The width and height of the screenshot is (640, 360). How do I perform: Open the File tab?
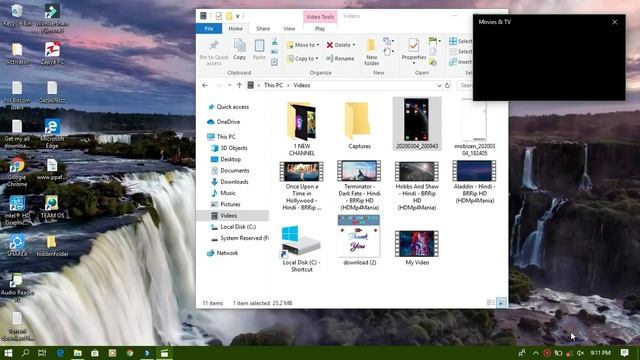tap(209, 29)
